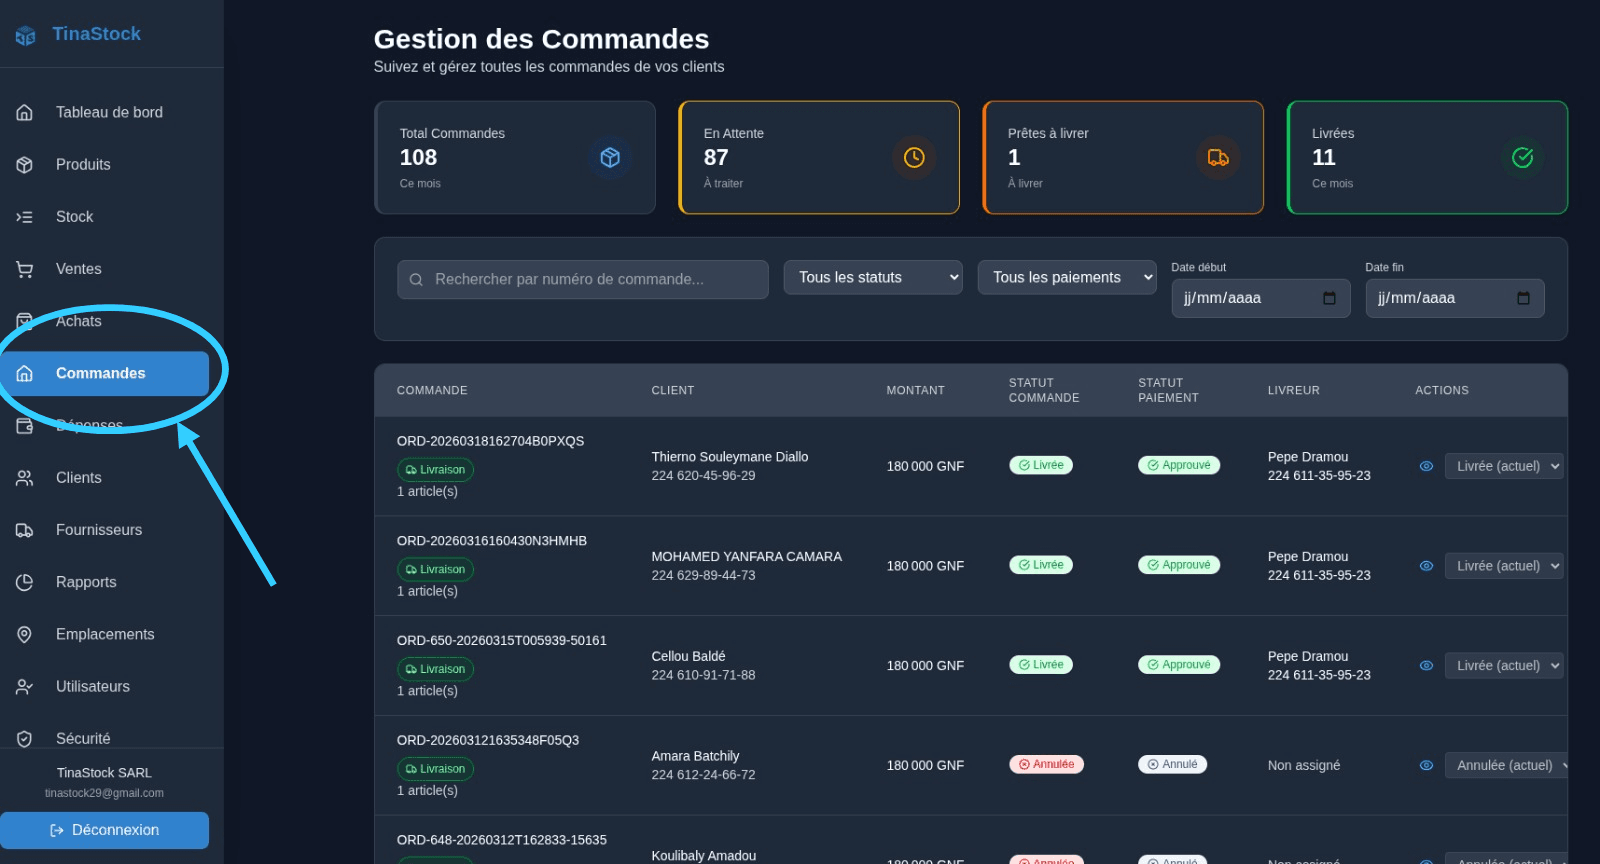Click the Date début input field
Viewport: 1600px width, 864px height.
(x=1261, y=298)
